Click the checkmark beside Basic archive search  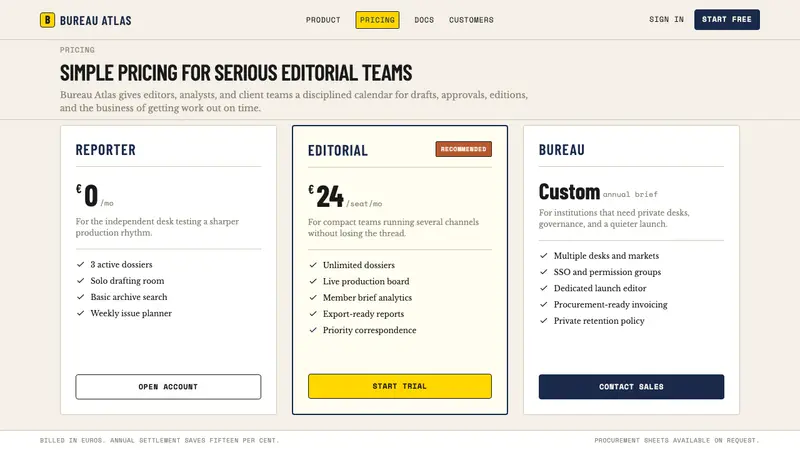pos(80,297)
